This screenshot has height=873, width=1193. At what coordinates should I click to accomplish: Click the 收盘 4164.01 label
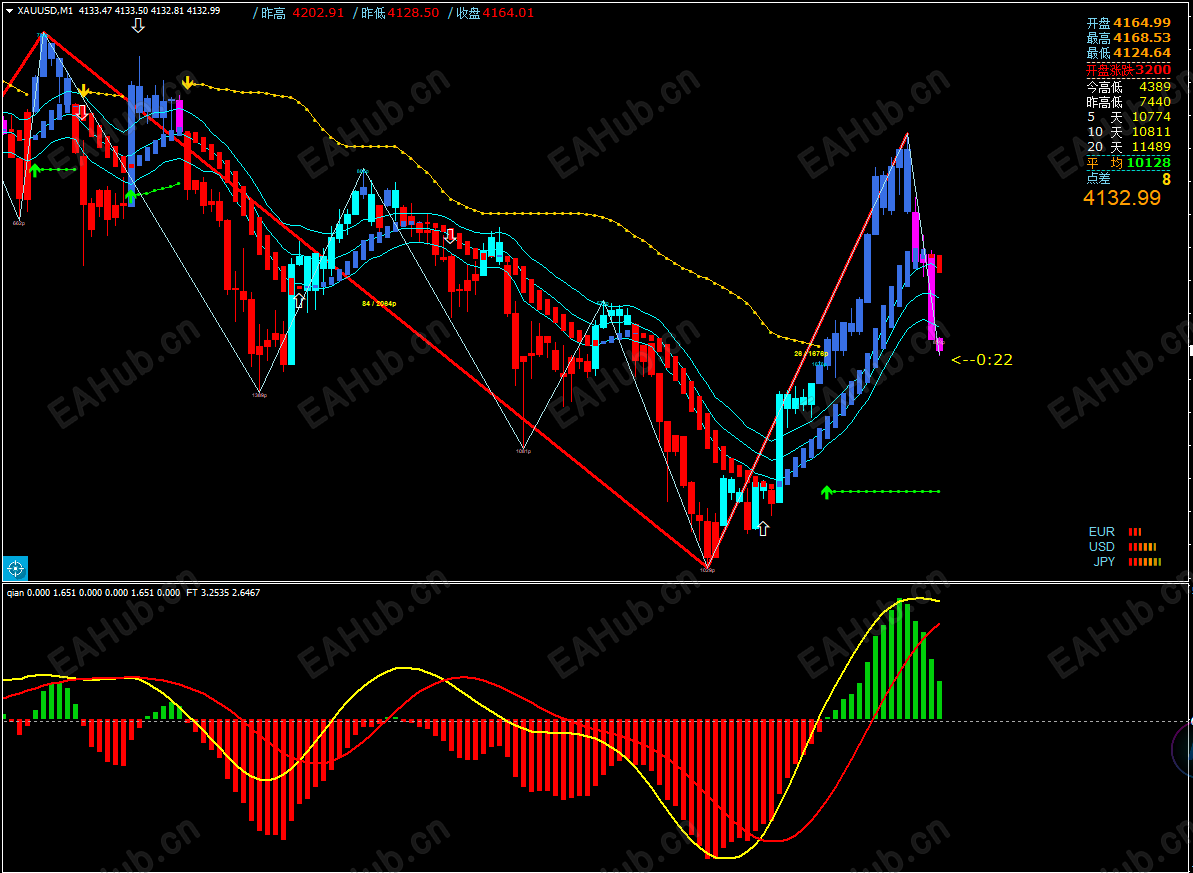491,13
